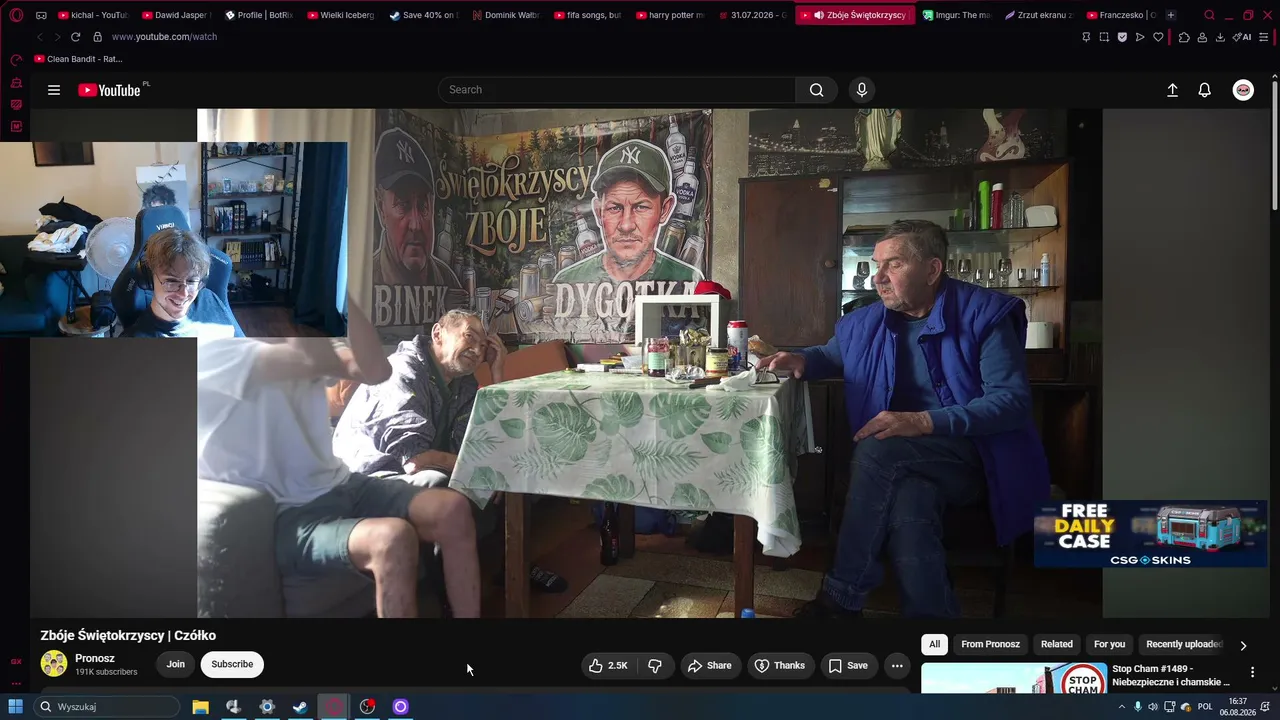The width and height of the screenshot is (1280, 720).
Task: Open YouTube notifications bell
Action: coord(1205,90)
